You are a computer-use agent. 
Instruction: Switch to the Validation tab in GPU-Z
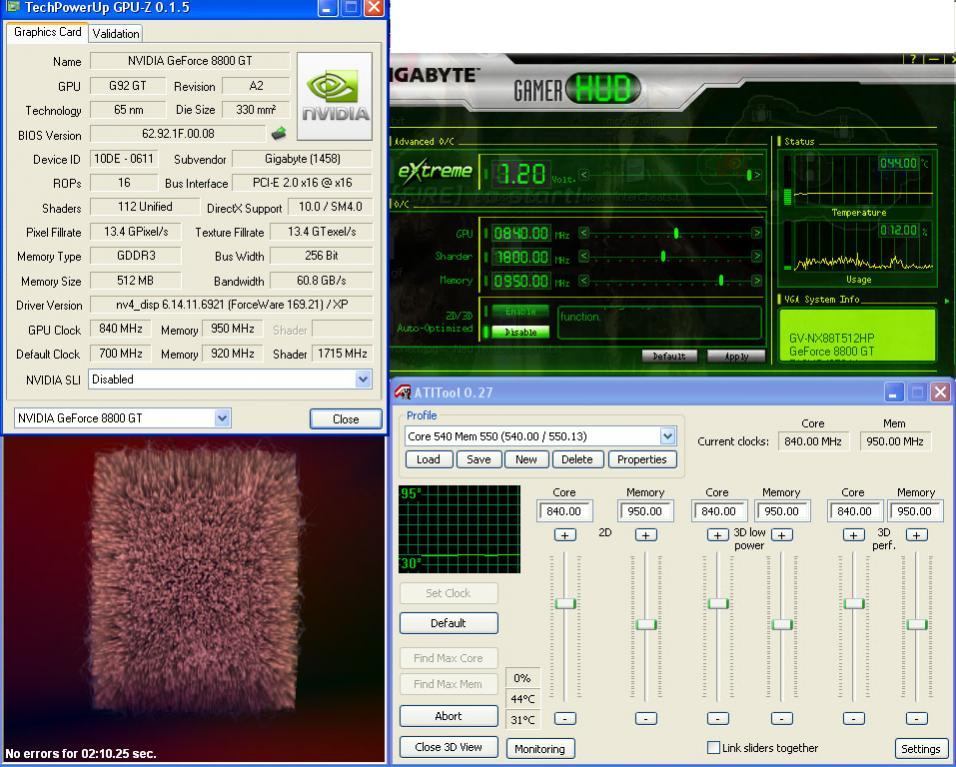pos(116,34)
